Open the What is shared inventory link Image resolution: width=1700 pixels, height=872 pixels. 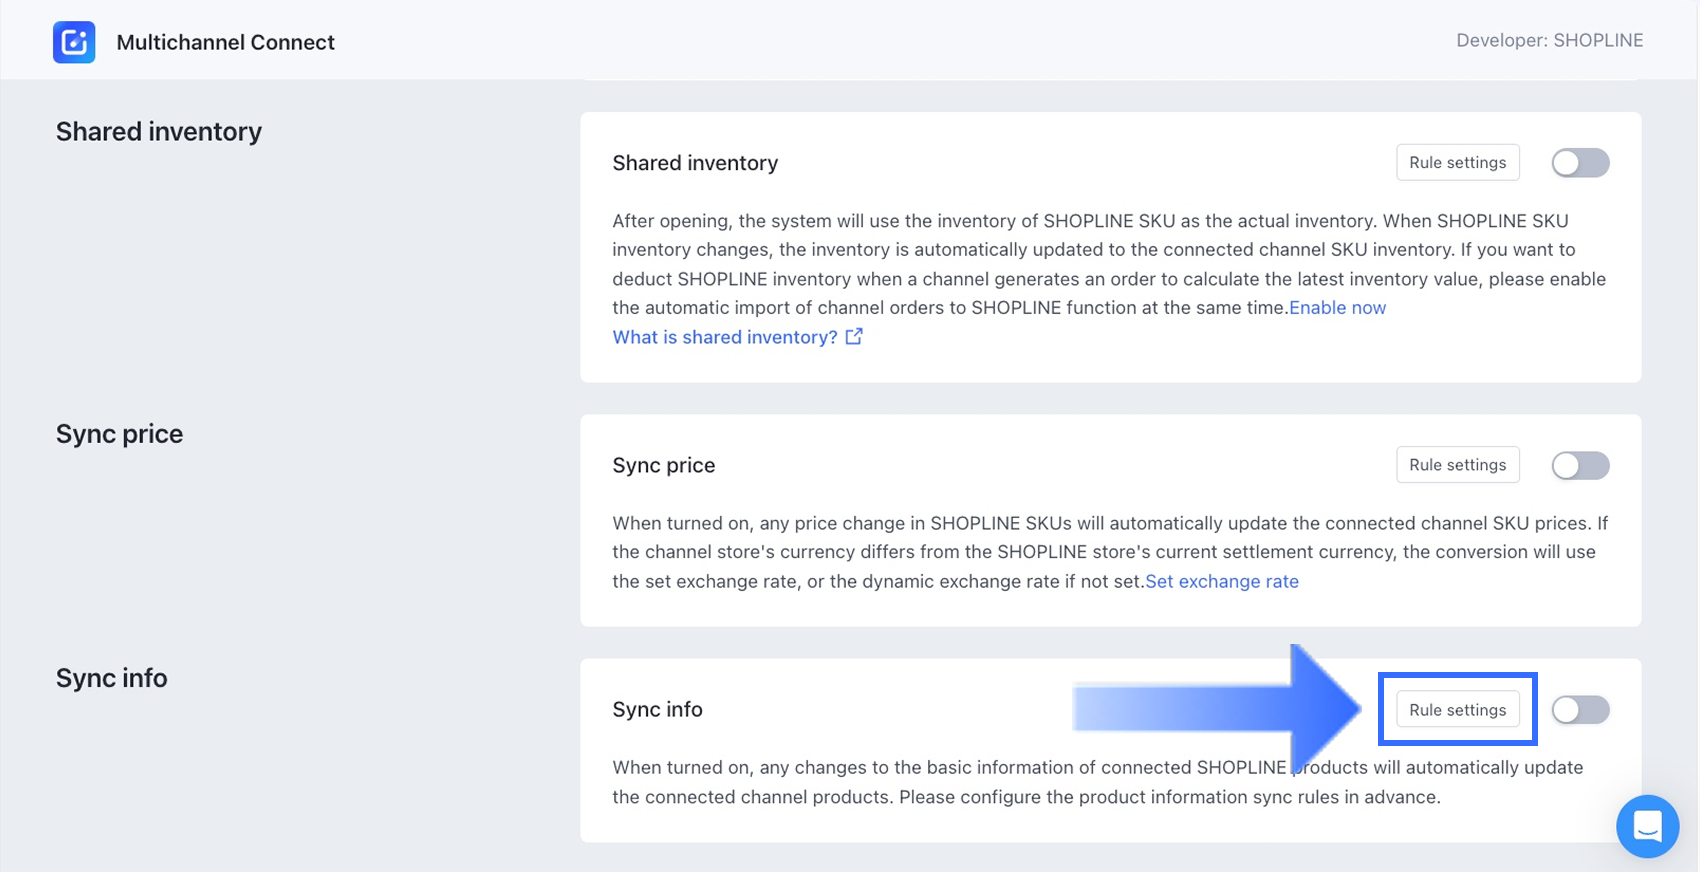[725, 337]
